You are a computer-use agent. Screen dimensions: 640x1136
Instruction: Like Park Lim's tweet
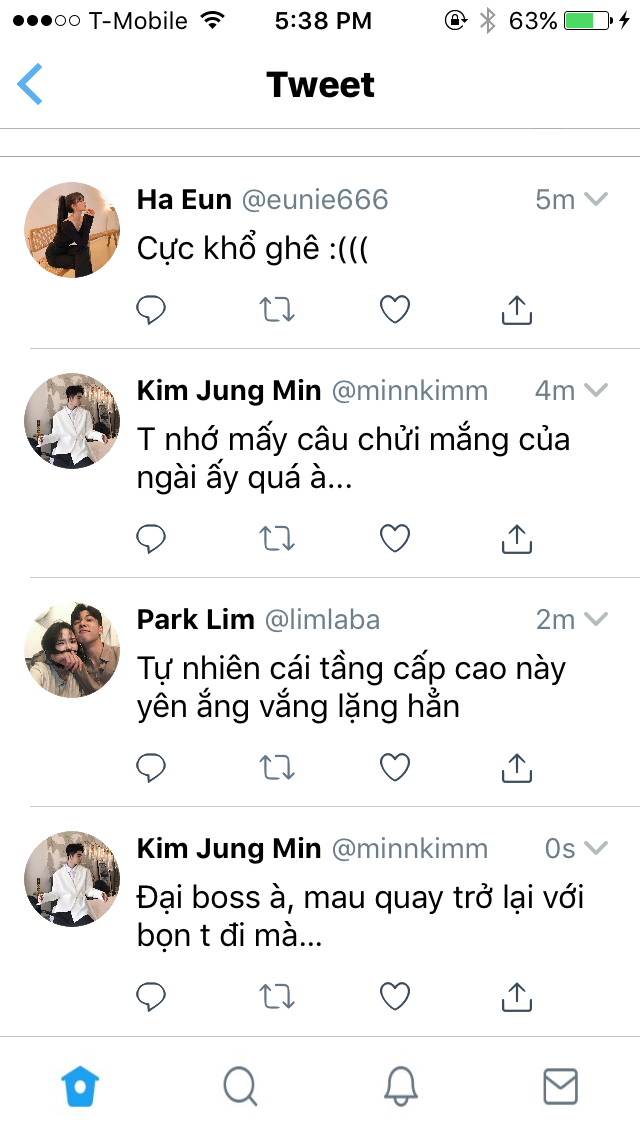(395, 767)
